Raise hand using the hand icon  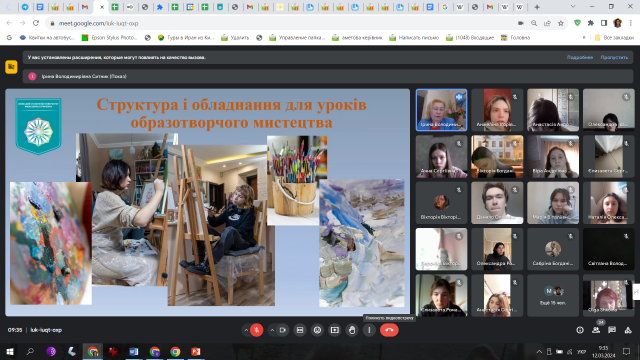352,330
